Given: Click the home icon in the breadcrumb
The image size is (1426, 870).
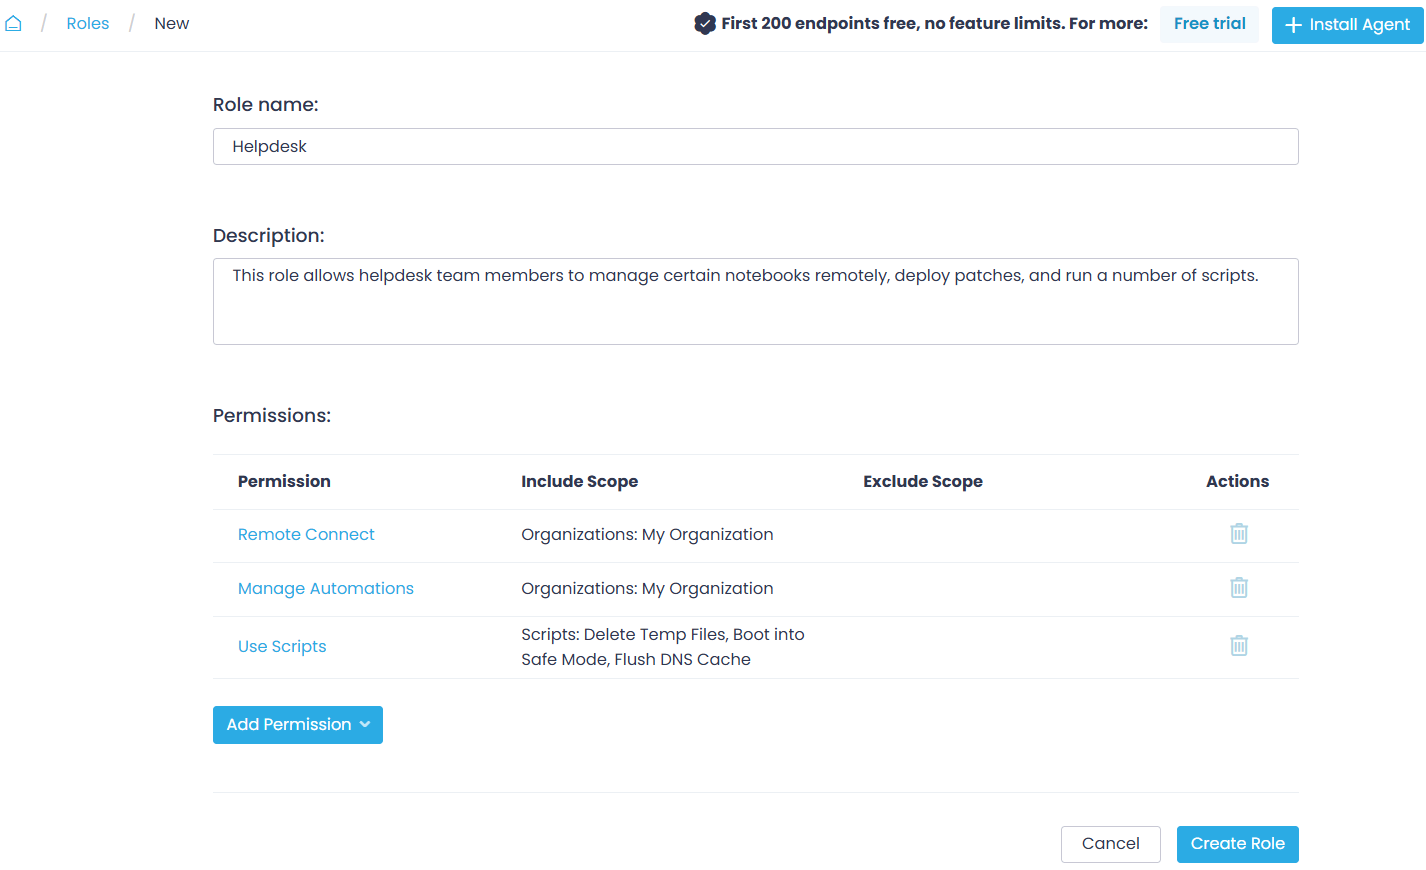Looking at the screenshot, I should 14,22.
